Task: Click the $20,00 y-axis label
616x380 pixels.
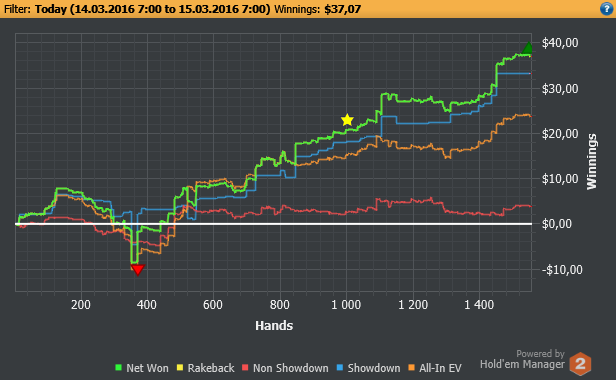Action: 560,134
